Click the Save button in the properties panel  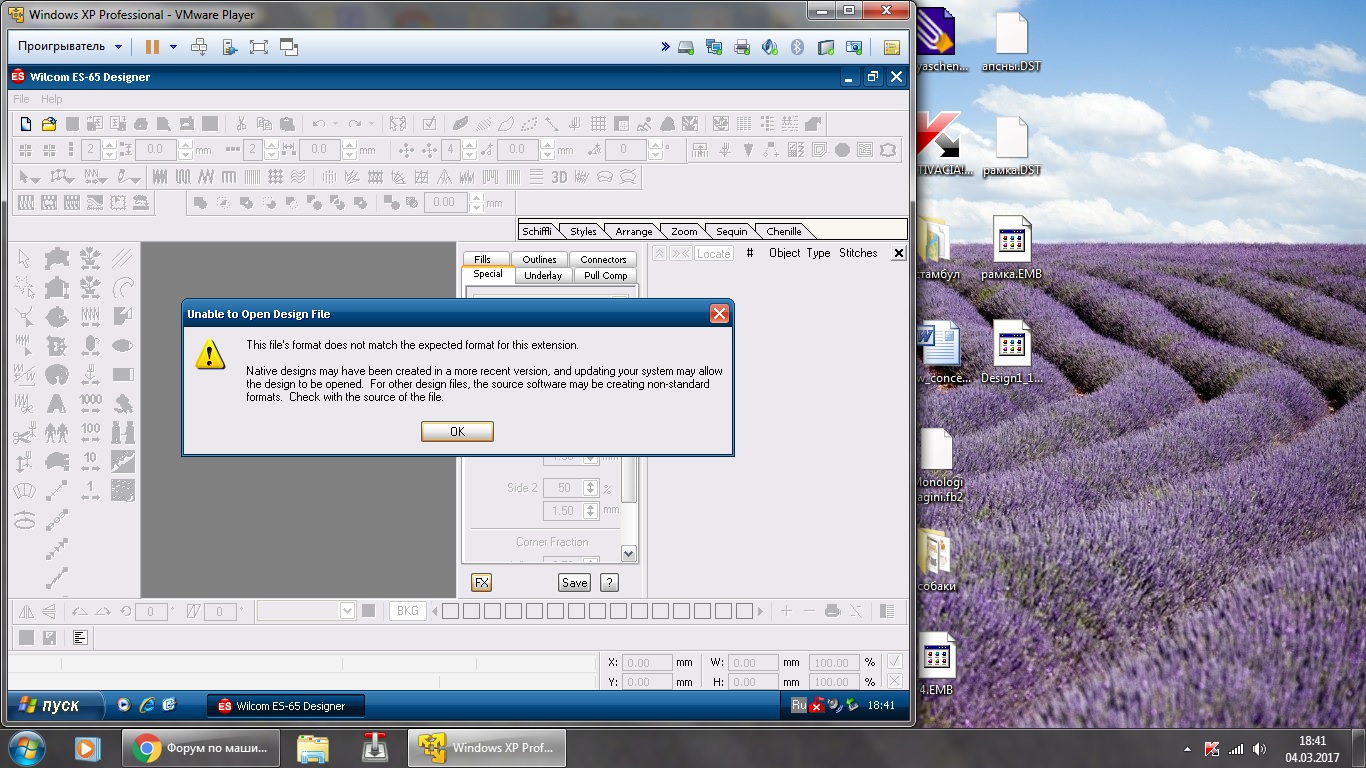point(574,583)
